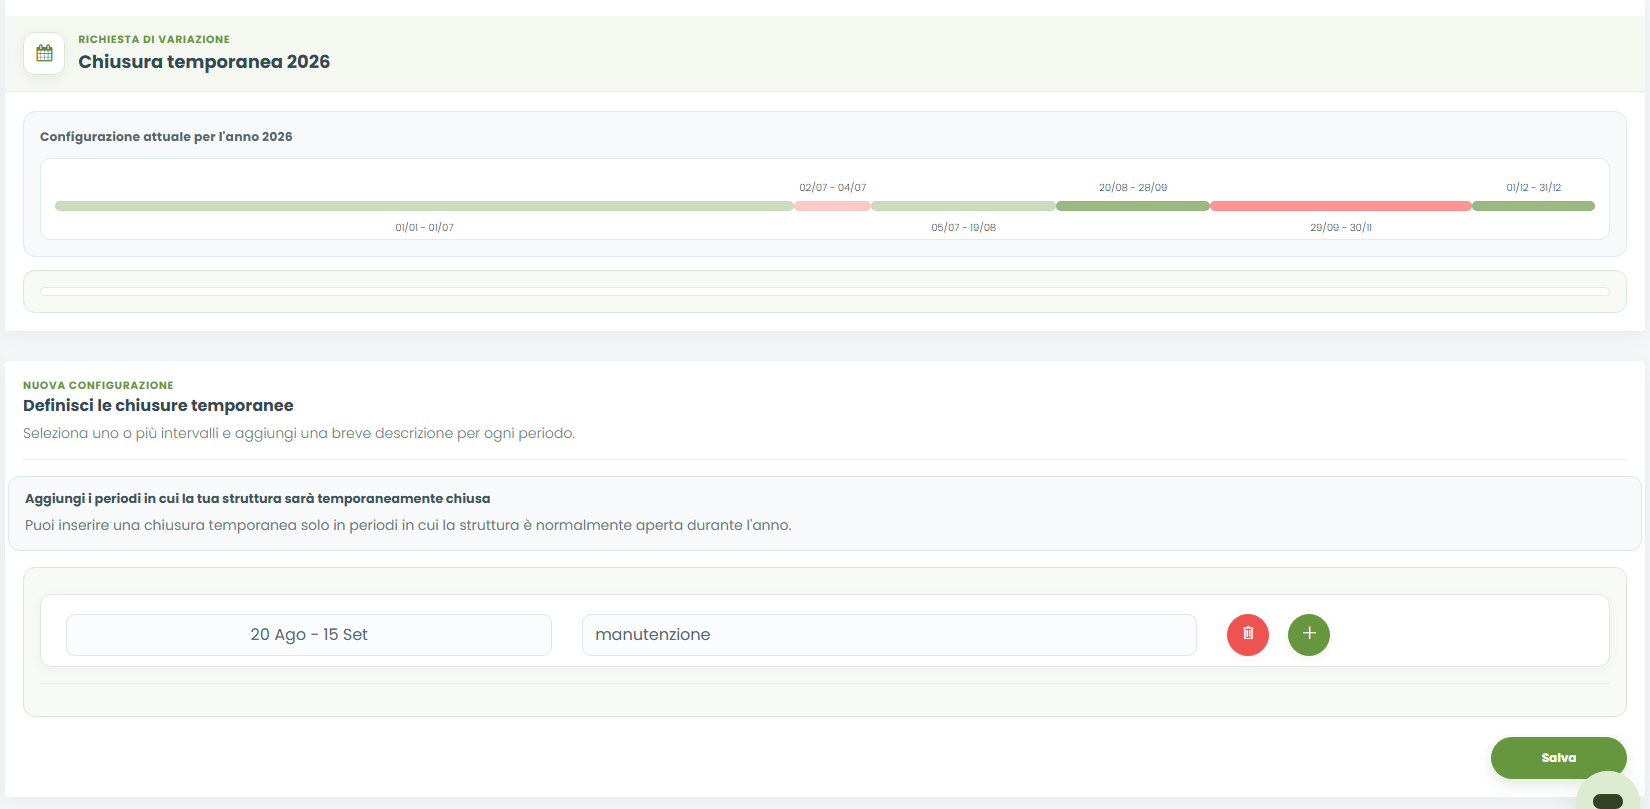Image resolution: width=1650 pixels, height=809 pixels.
Task: Select the 01/12 - 31/12 timeline segment
Action: [1533, 206]
